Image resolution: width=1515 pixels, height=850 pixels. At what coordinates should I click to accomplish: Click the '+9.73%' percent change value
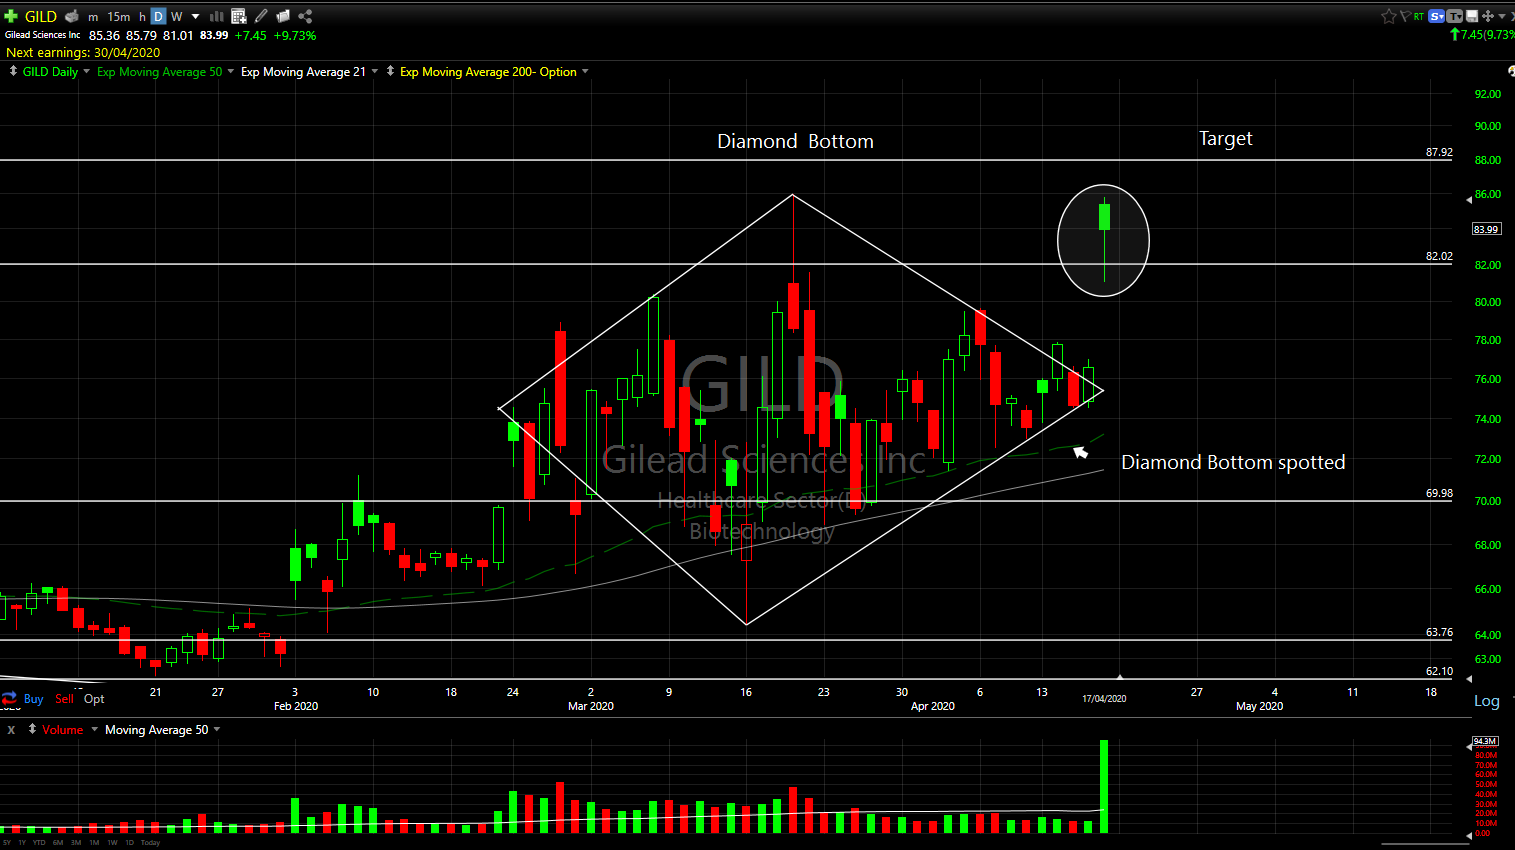(295, 35)
